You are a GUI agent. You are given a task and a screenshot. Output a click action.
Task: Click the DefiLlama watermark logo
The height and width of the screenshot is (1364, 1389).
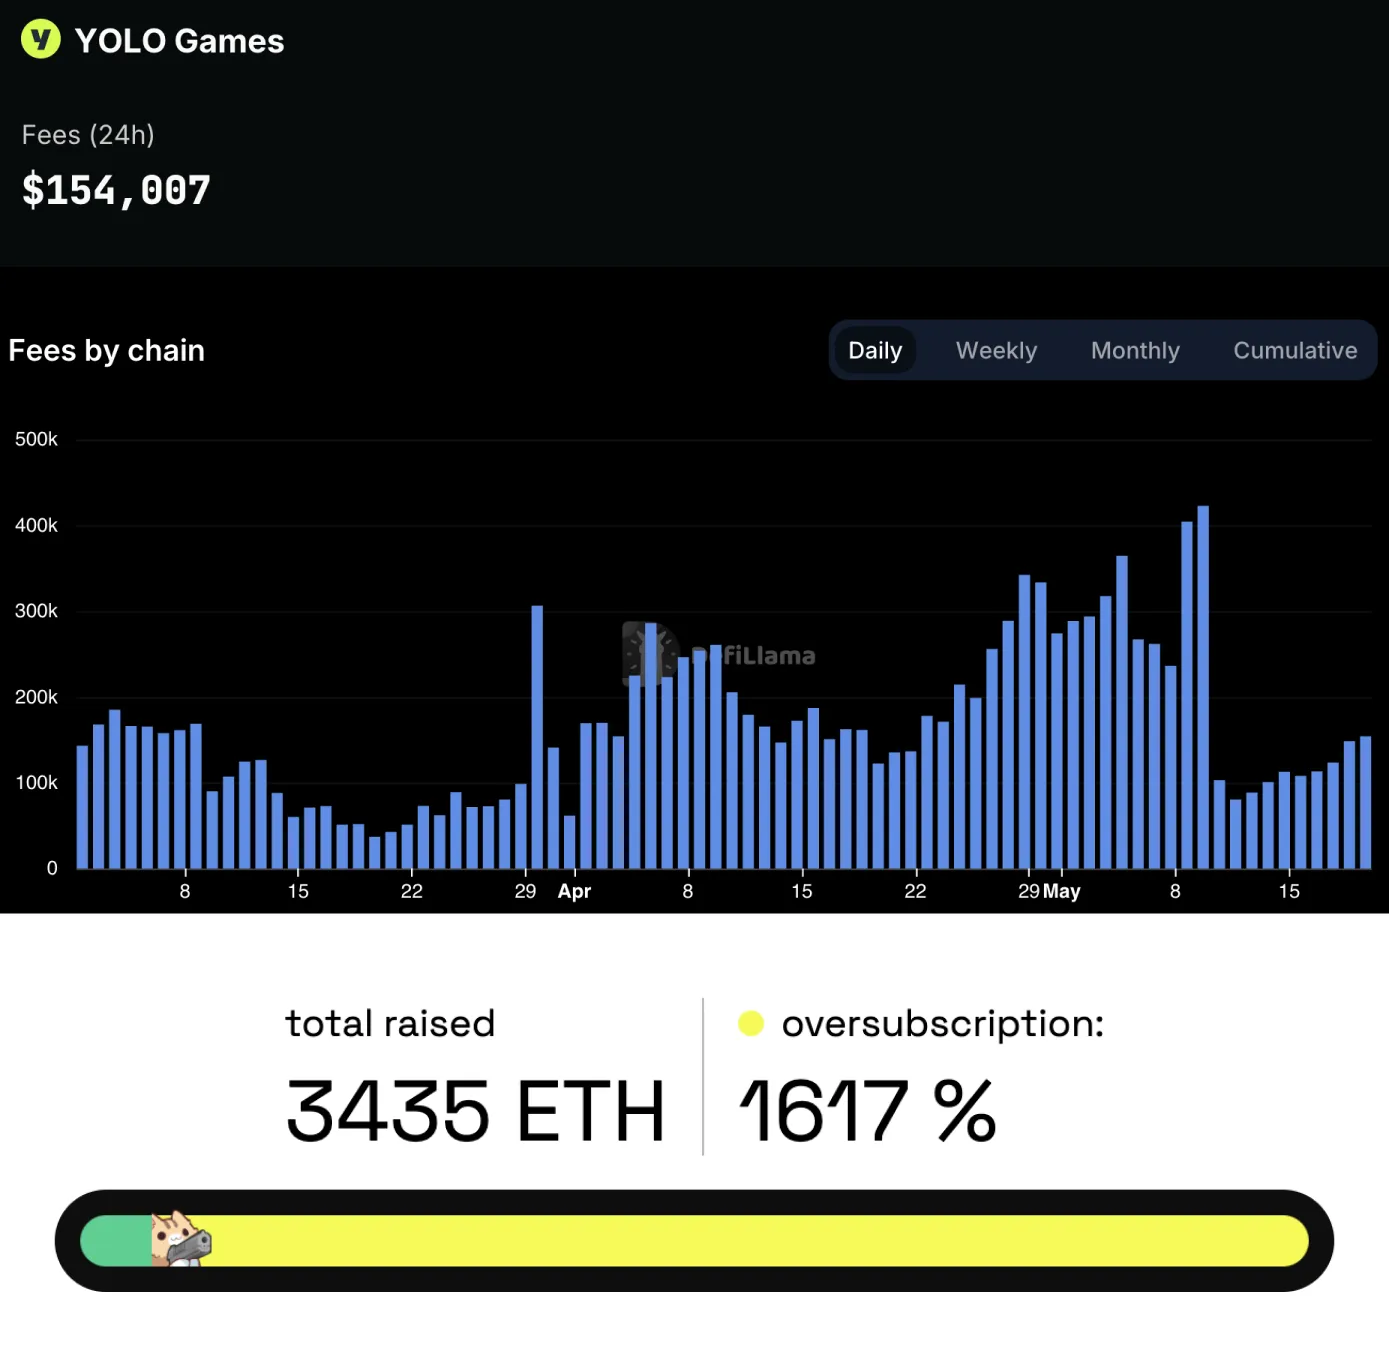719,655
